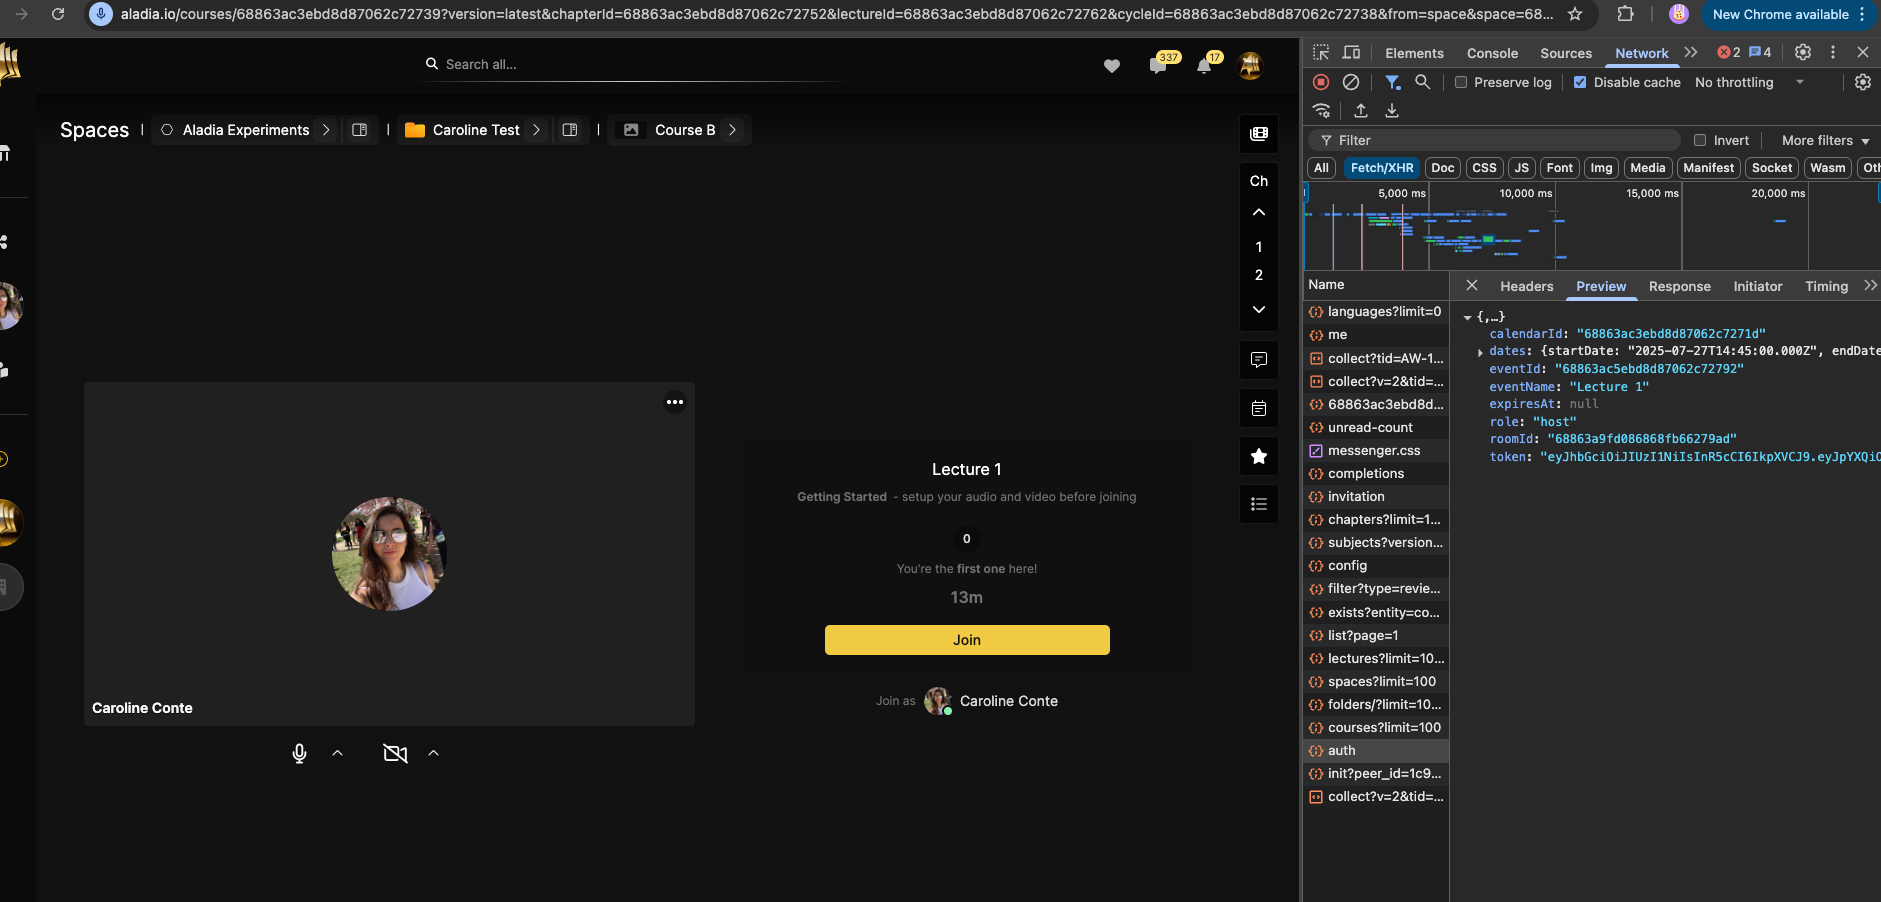
Task: Open the chat messages icon with 337 badge
Action: (1158, 66)
